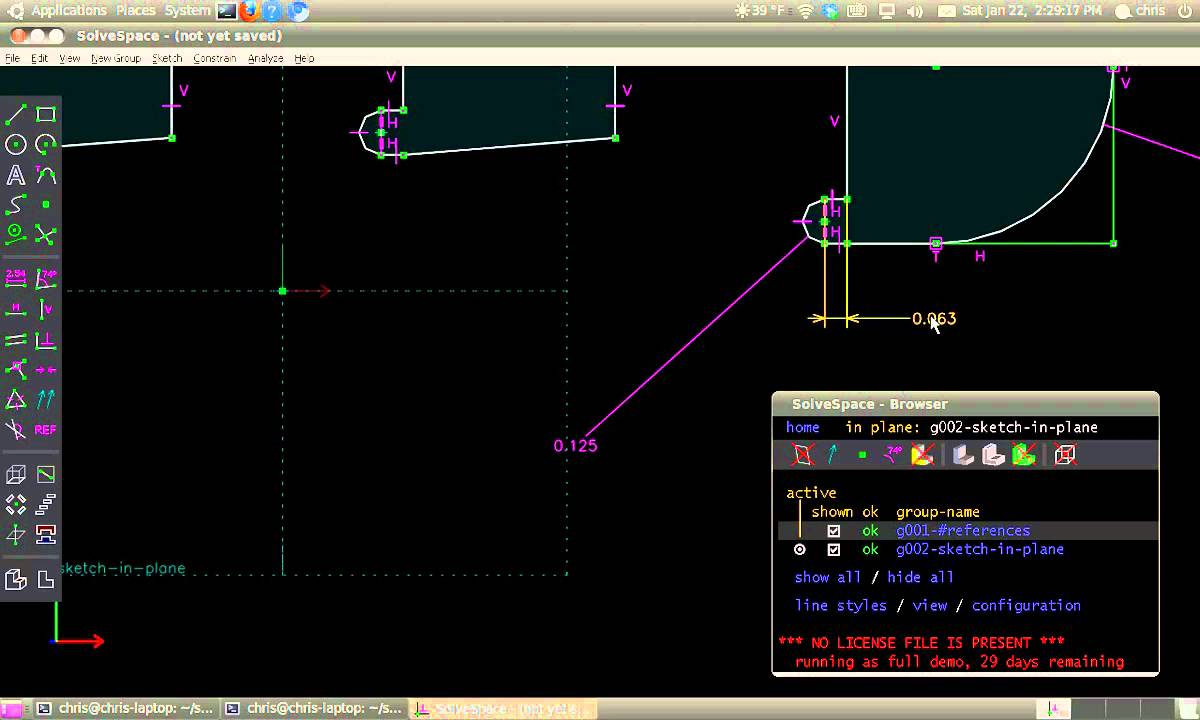Select active radio for g002-sketch-in-plane
1200x720 pixels.
(800, 550)
